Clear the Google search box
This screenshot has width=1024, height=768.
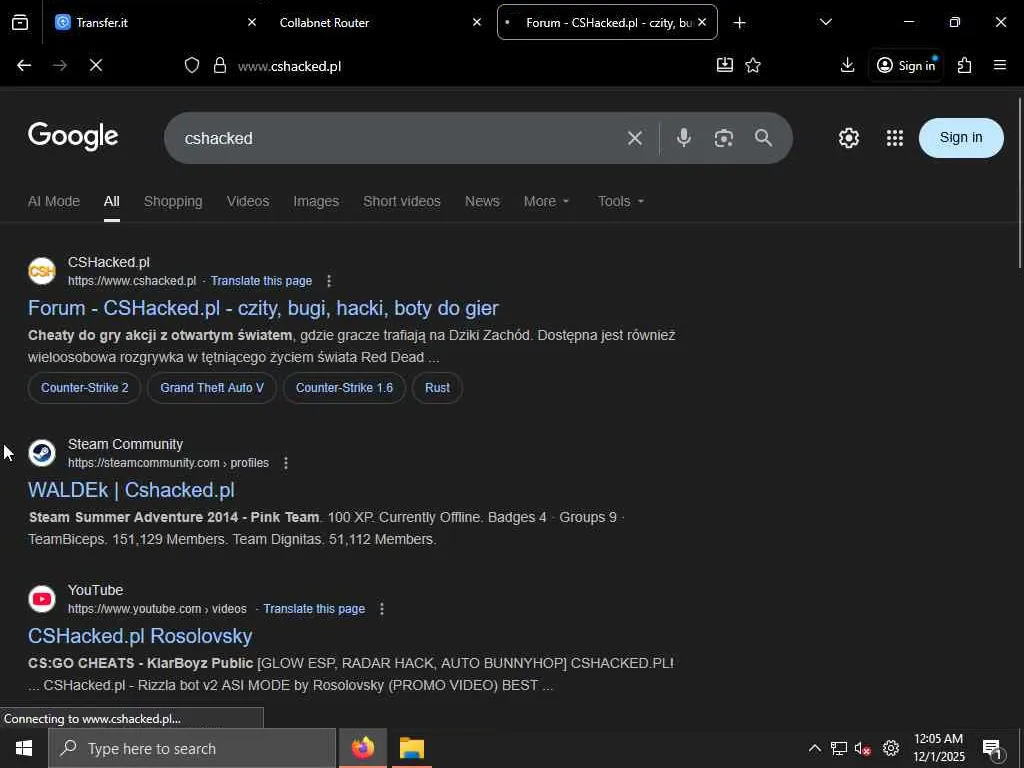click(635, 138)
